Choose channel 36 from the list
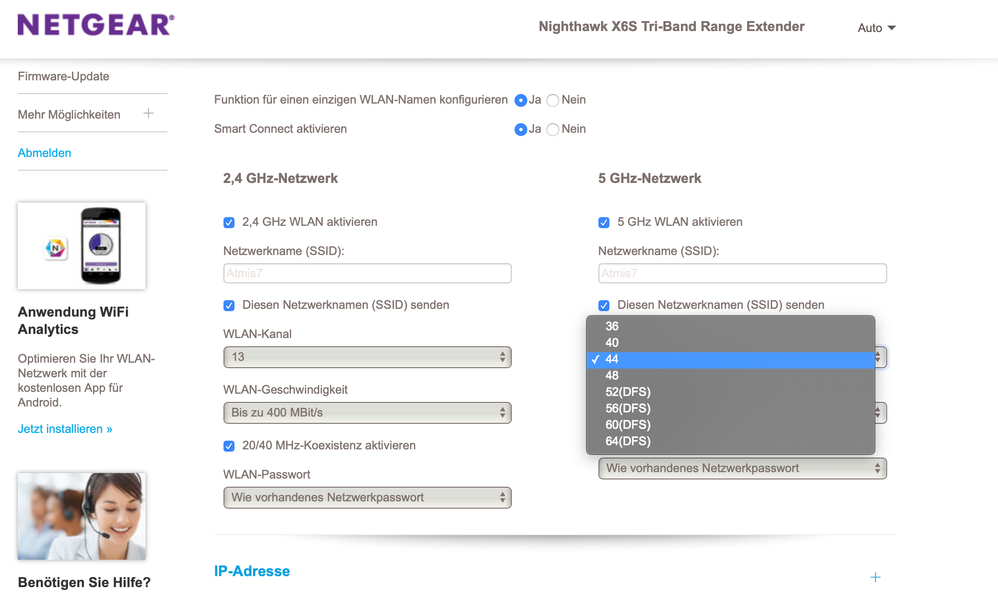This screenshot has height=594, width=998. (612, 326)
